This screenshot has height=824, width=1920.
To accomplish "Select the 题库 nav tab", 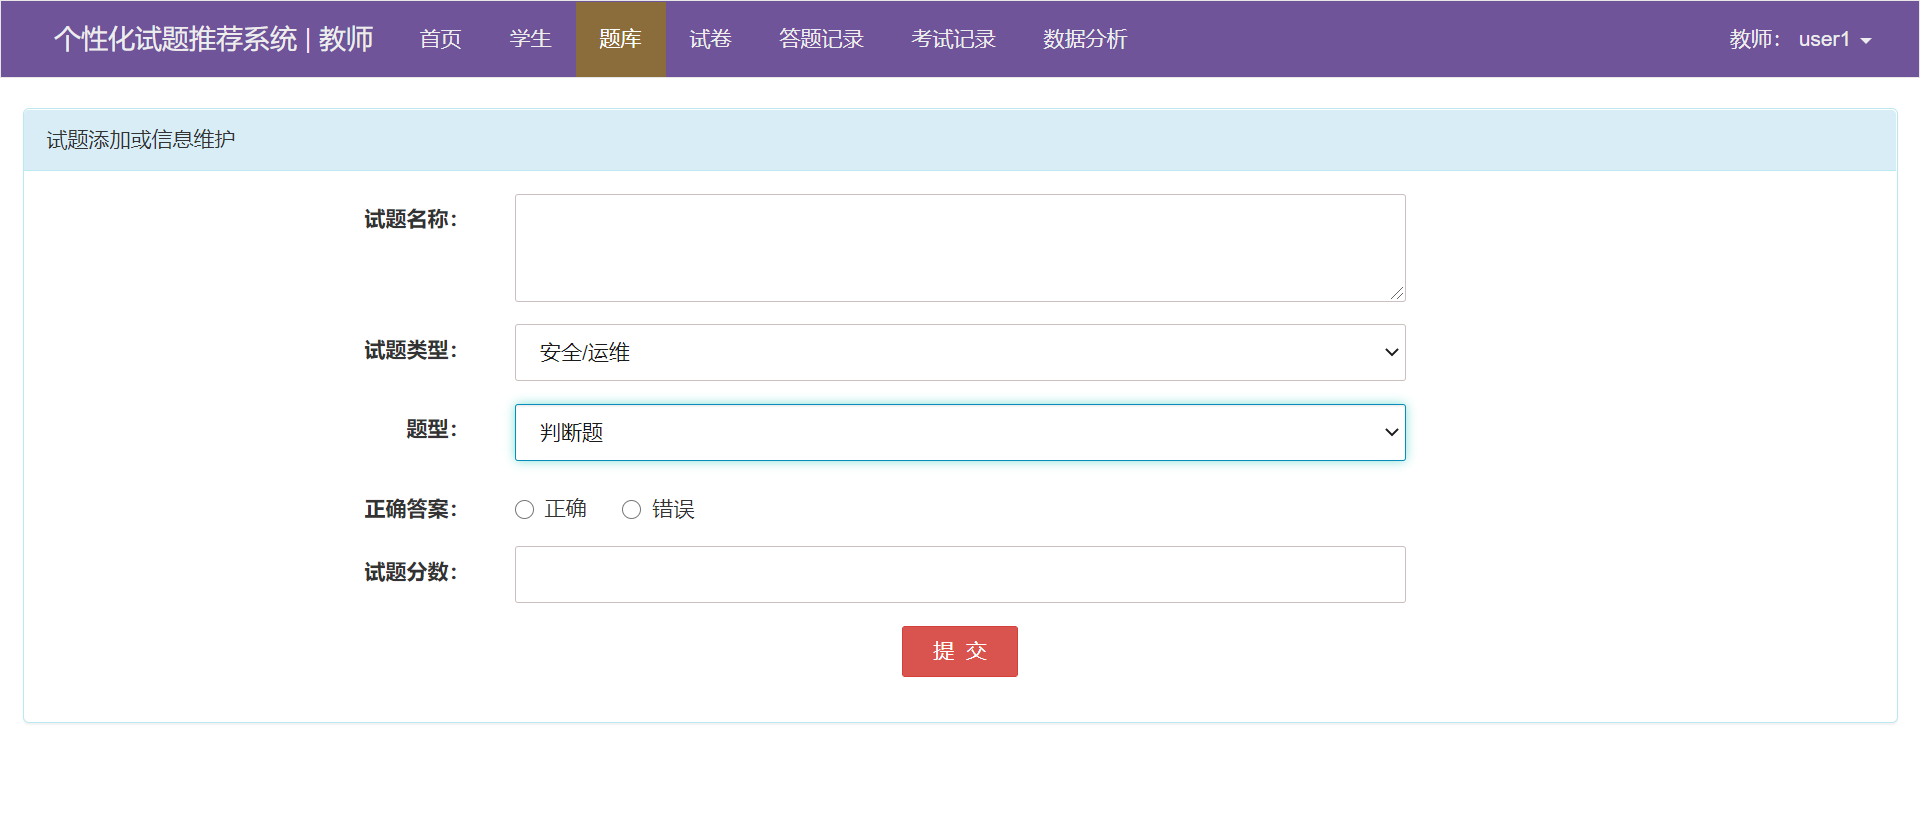I will pyautogui.click(x=620, y=39).
